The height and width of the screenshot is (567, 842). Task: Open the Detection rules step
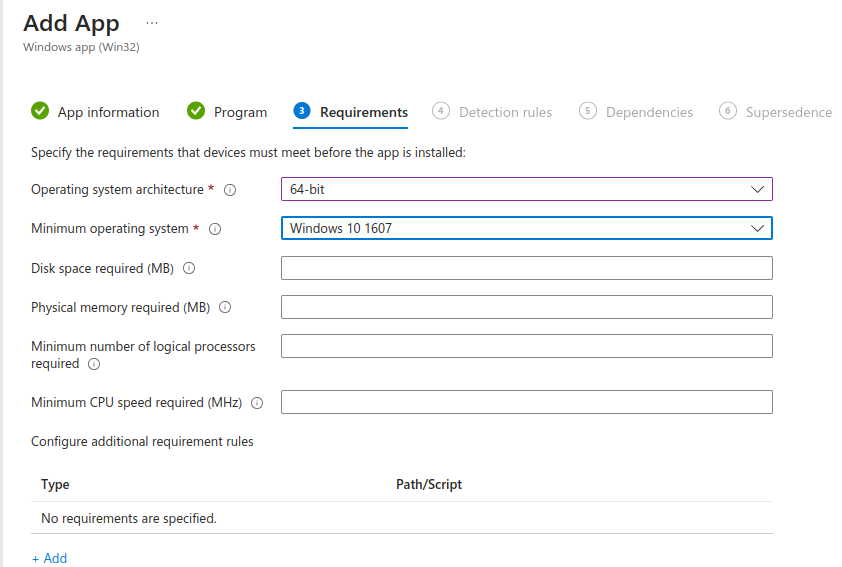point(505,112)
